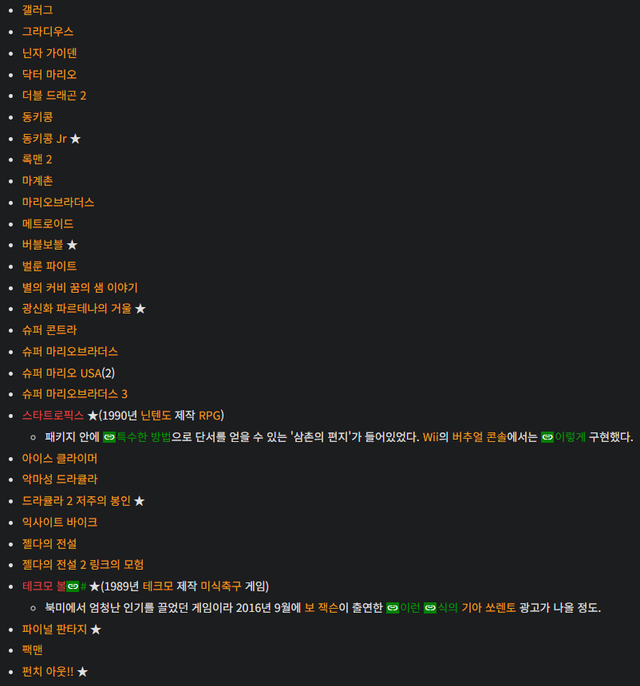Visit the 펀치 아웃!! article
Image resolution: width=640 pixels, height=686 pixels.
click(x=47, y=672)
